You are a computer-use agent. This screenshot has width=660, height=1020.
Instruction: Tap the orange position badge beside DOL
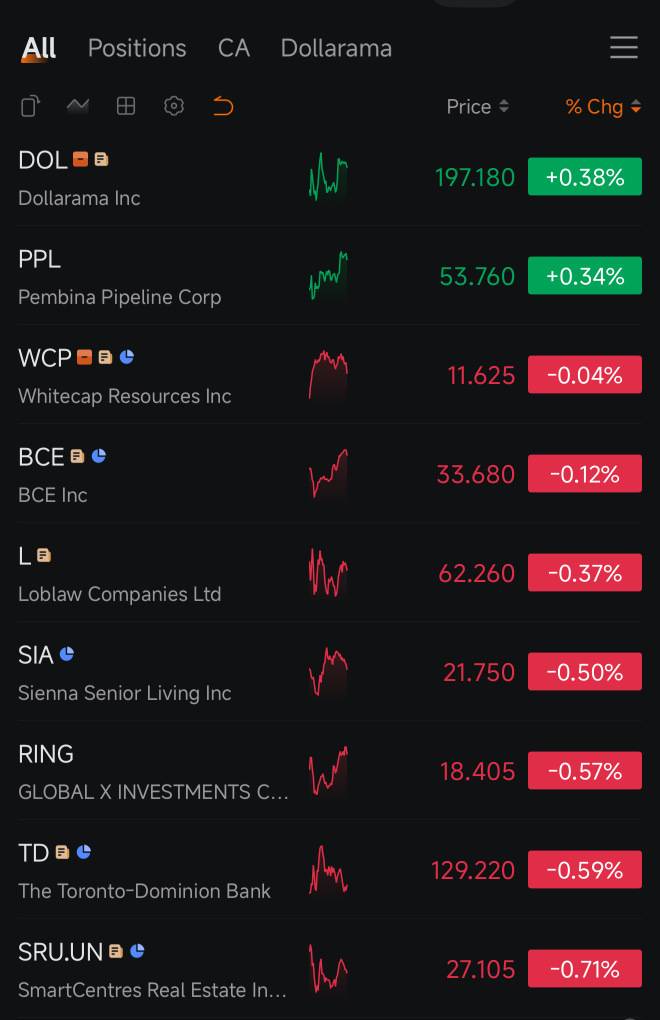point(80,159)
